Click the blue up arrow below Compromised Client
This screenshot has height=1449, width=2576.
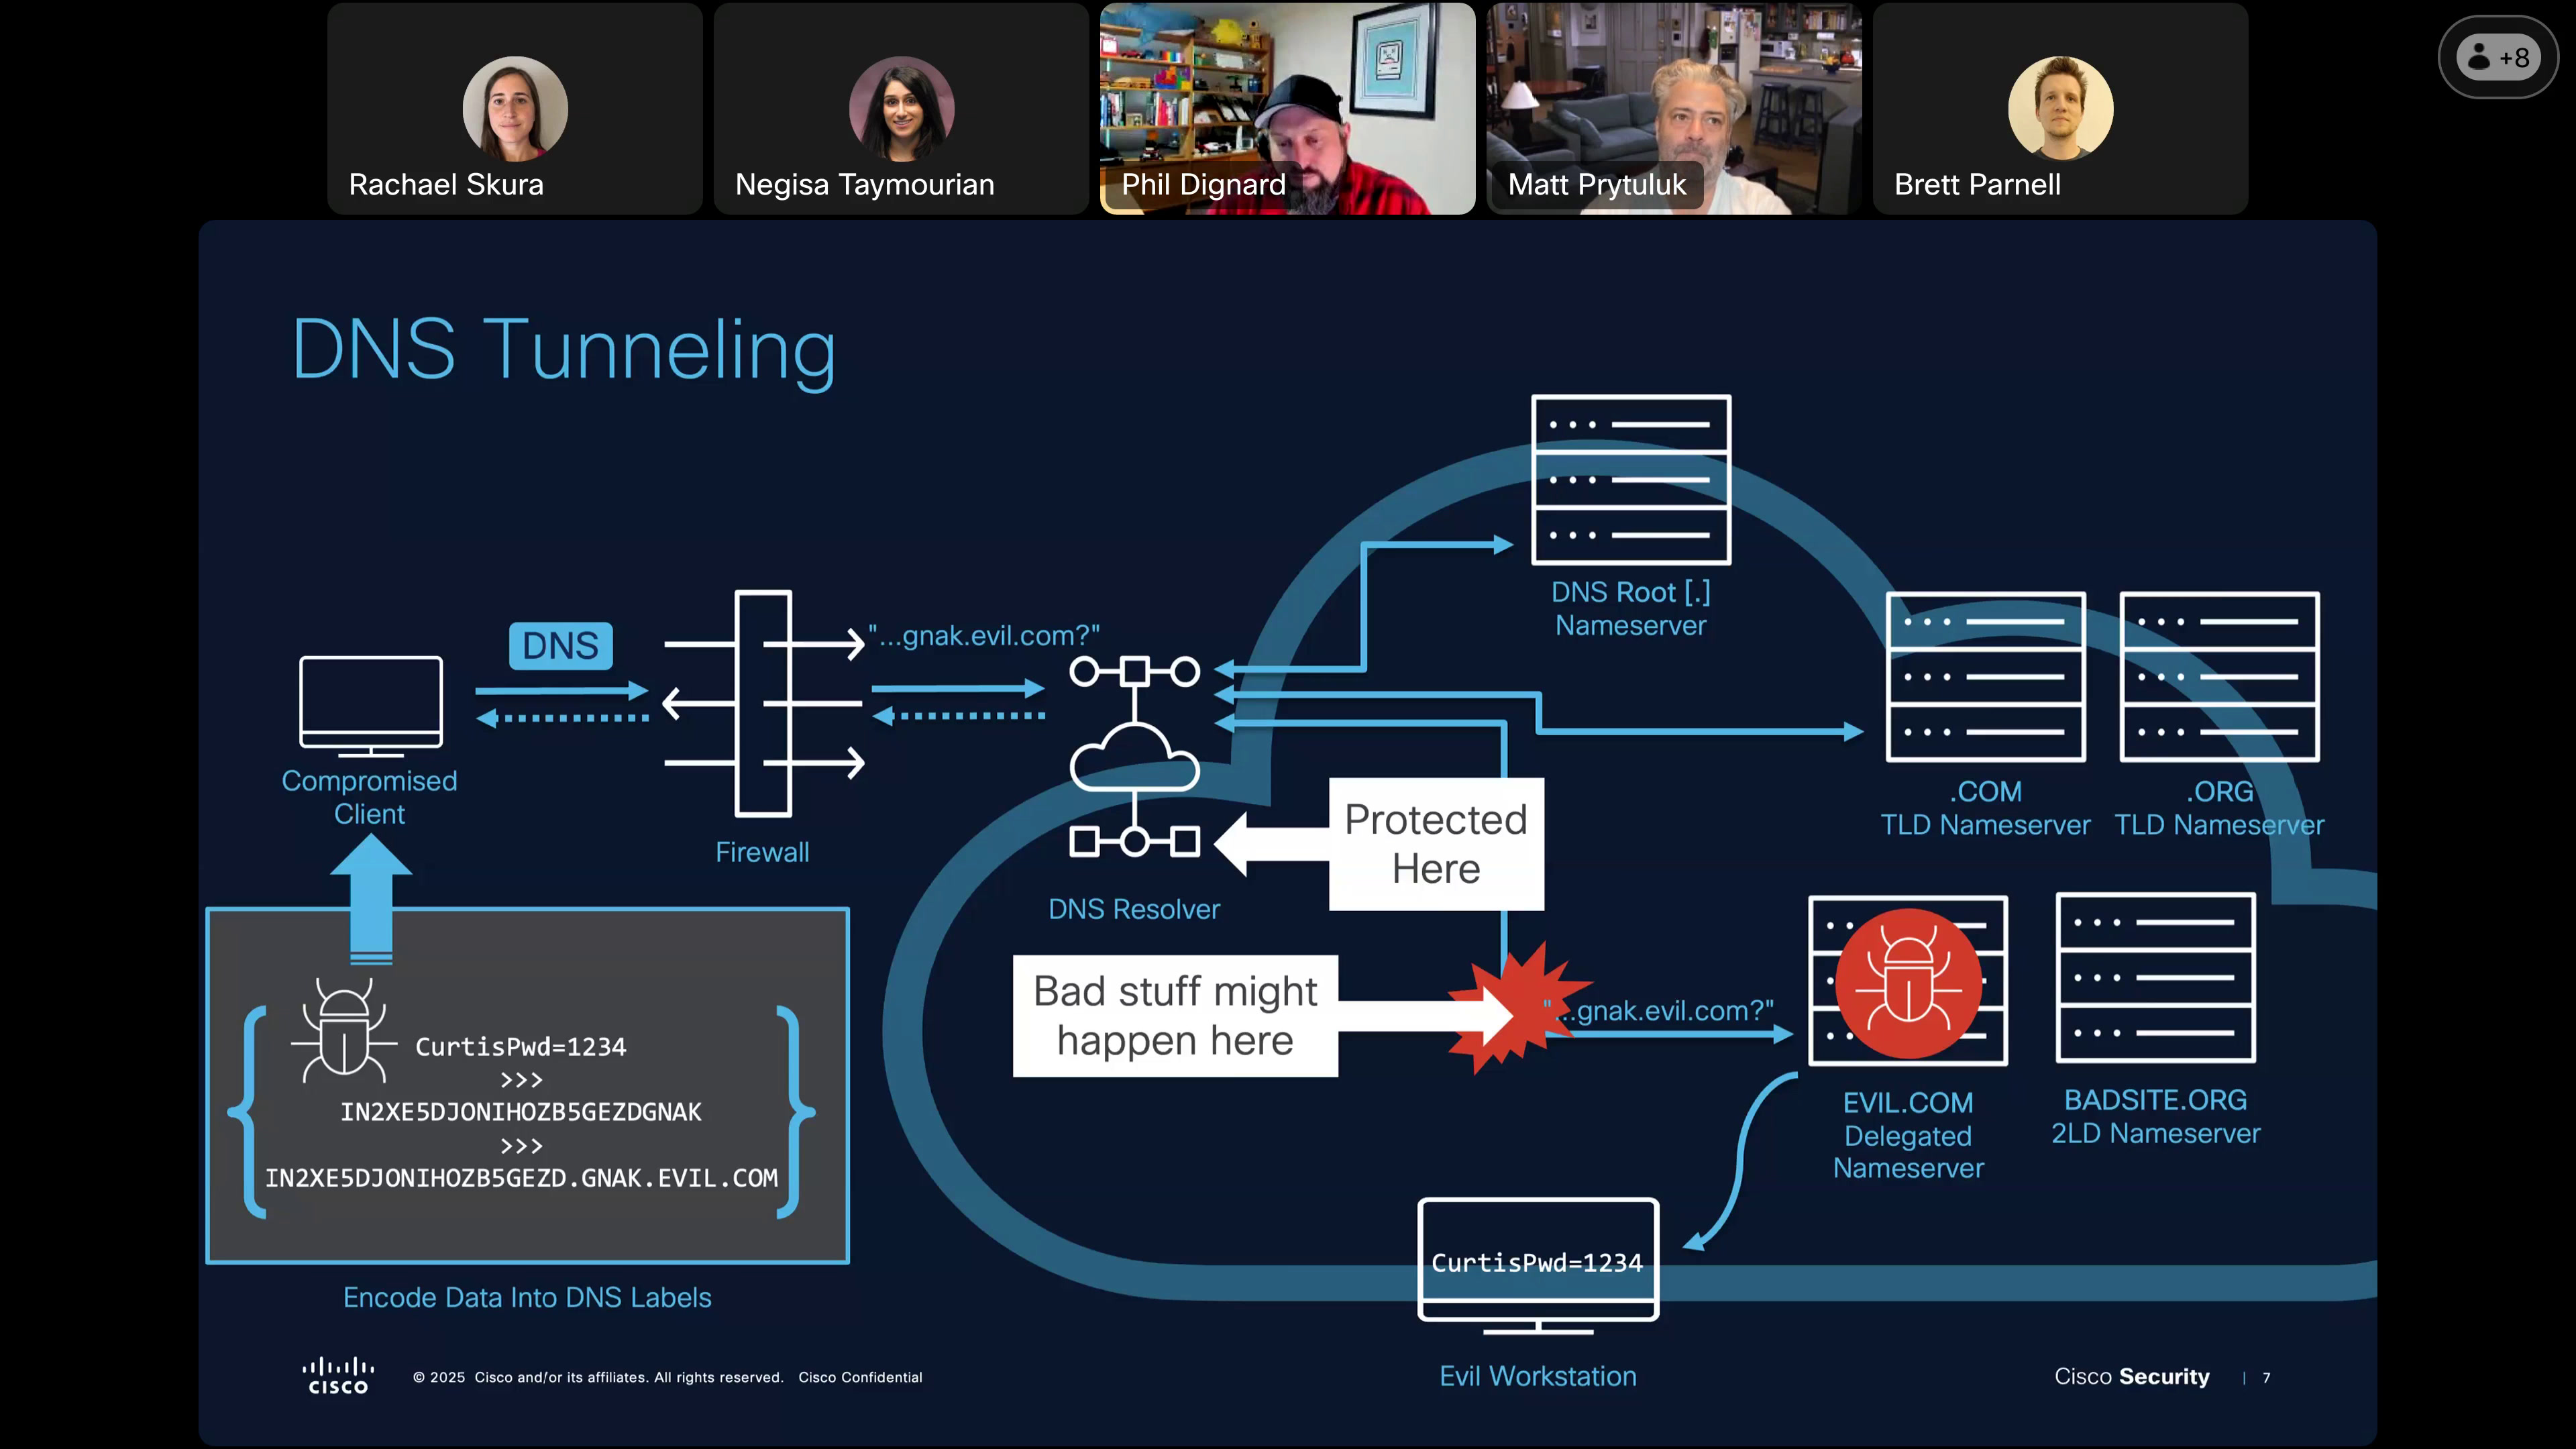[x=371, y=899]
